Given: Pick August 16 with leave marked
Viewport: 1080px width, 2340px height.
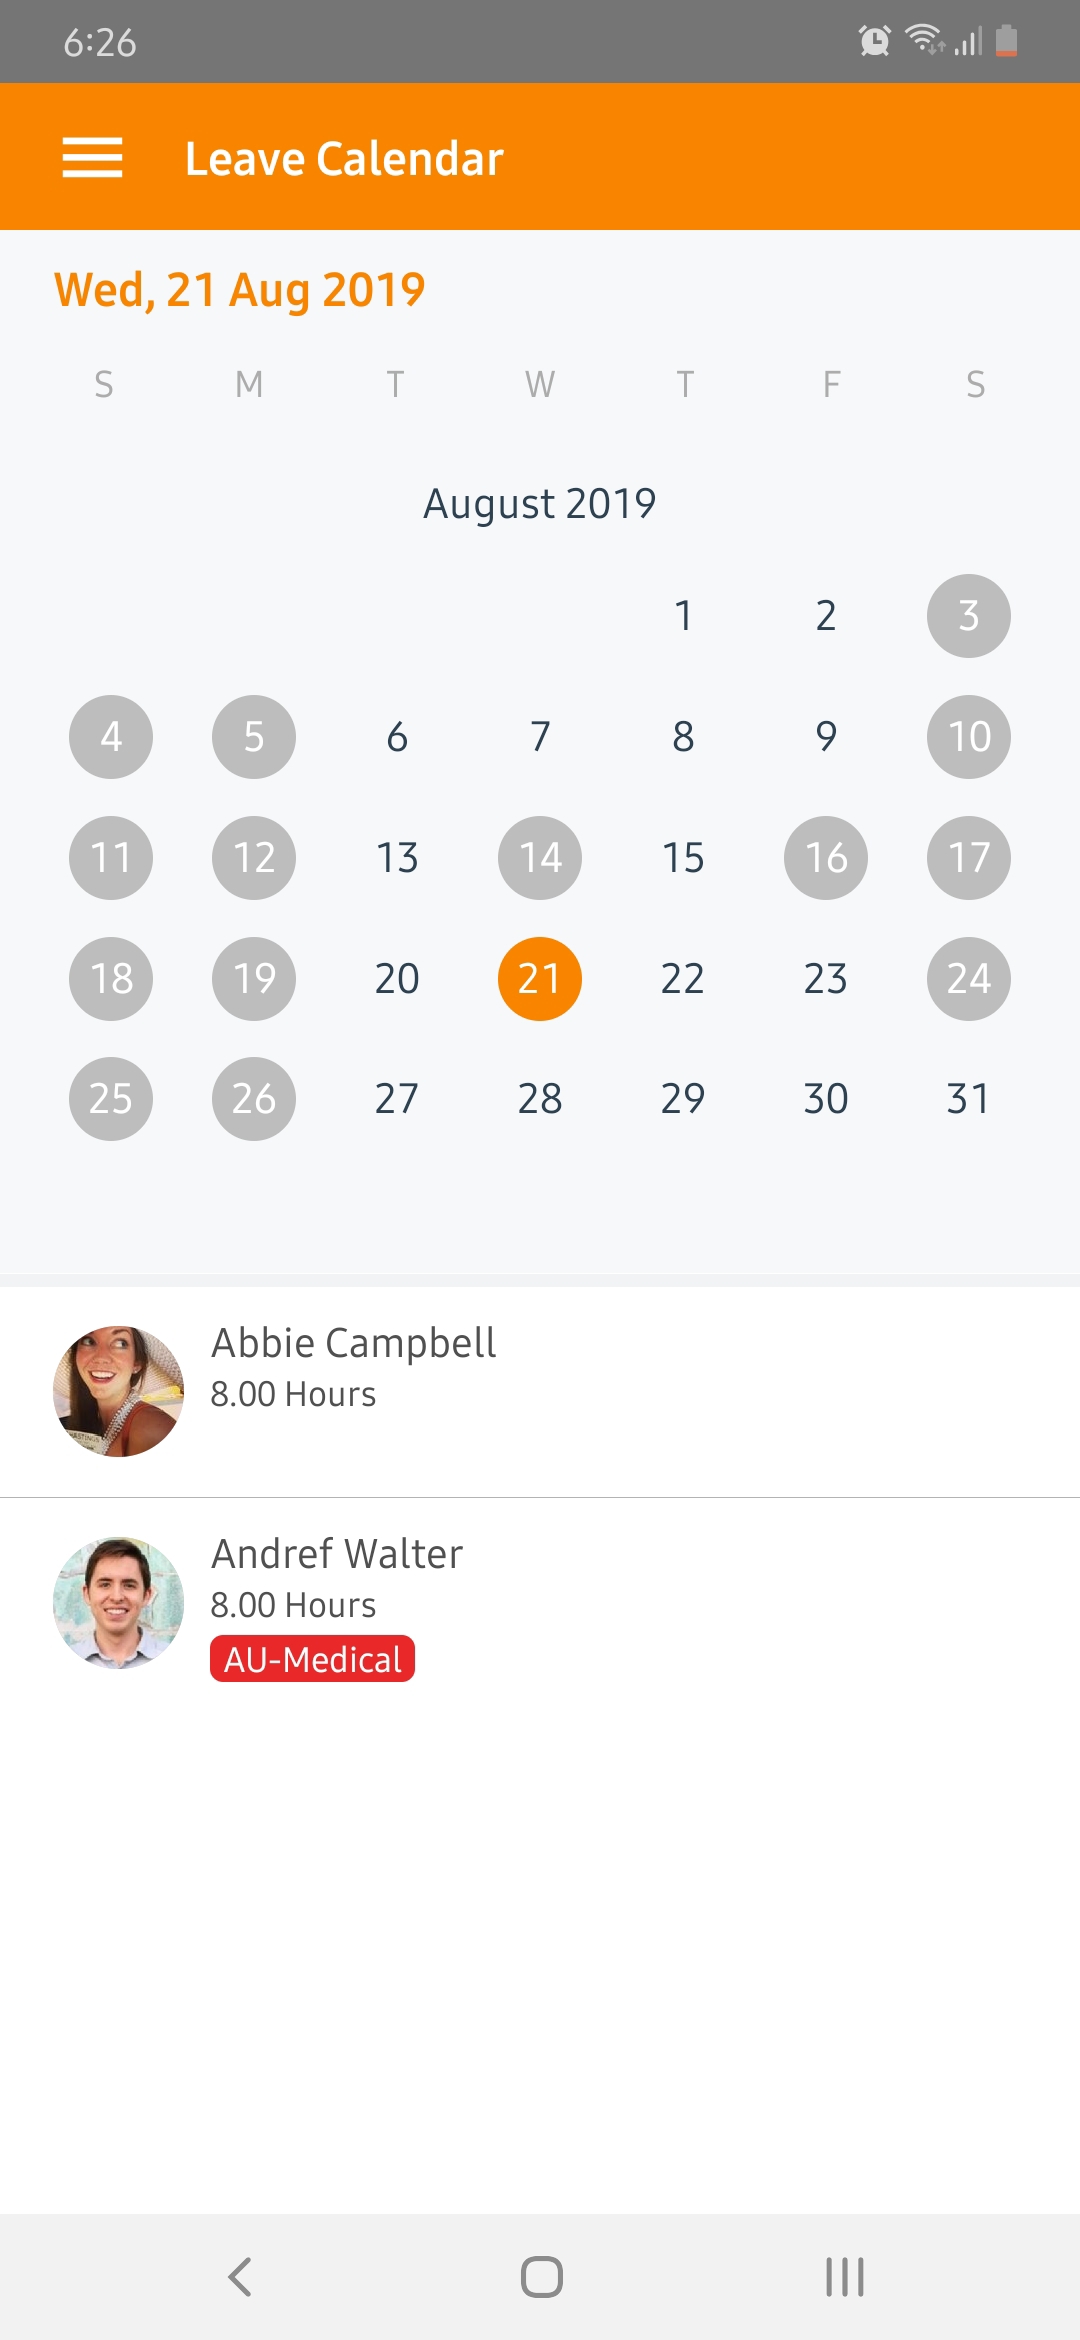Looking at the screenshot, I should [x=826, y=857].
